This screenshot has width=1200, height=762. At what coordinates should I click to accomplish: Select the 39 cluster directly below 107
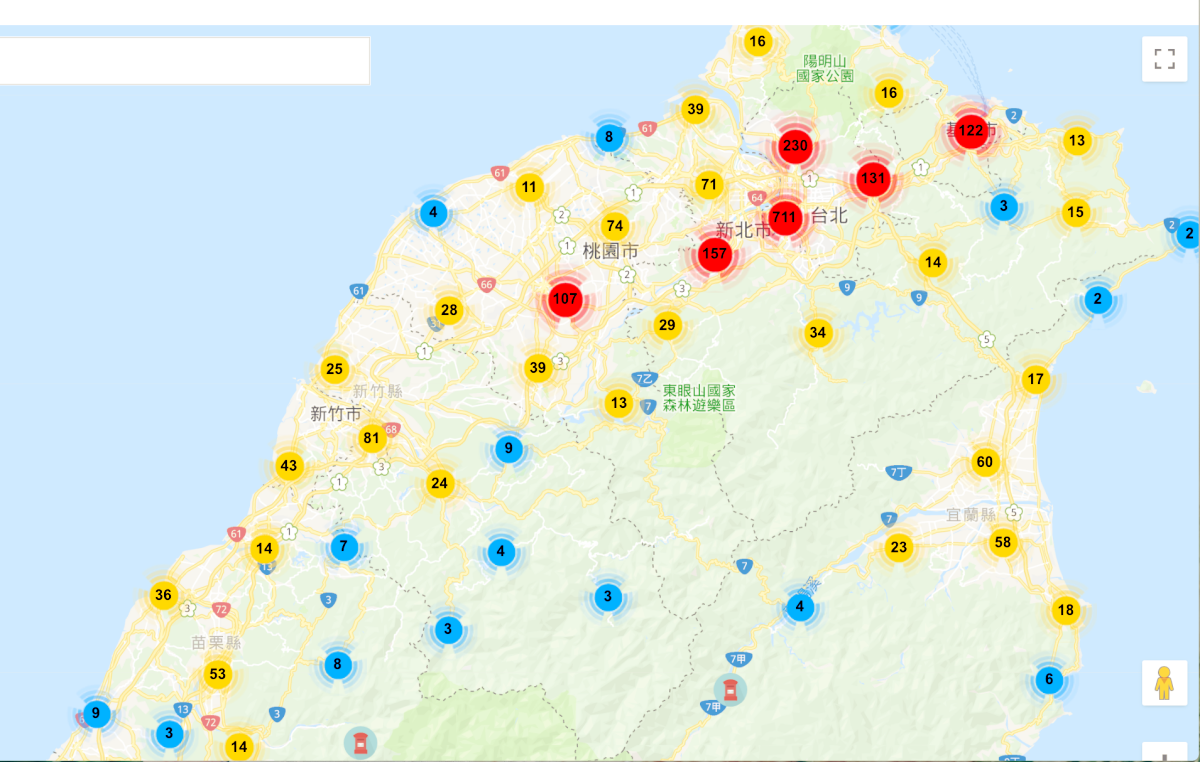click(538, 368)
